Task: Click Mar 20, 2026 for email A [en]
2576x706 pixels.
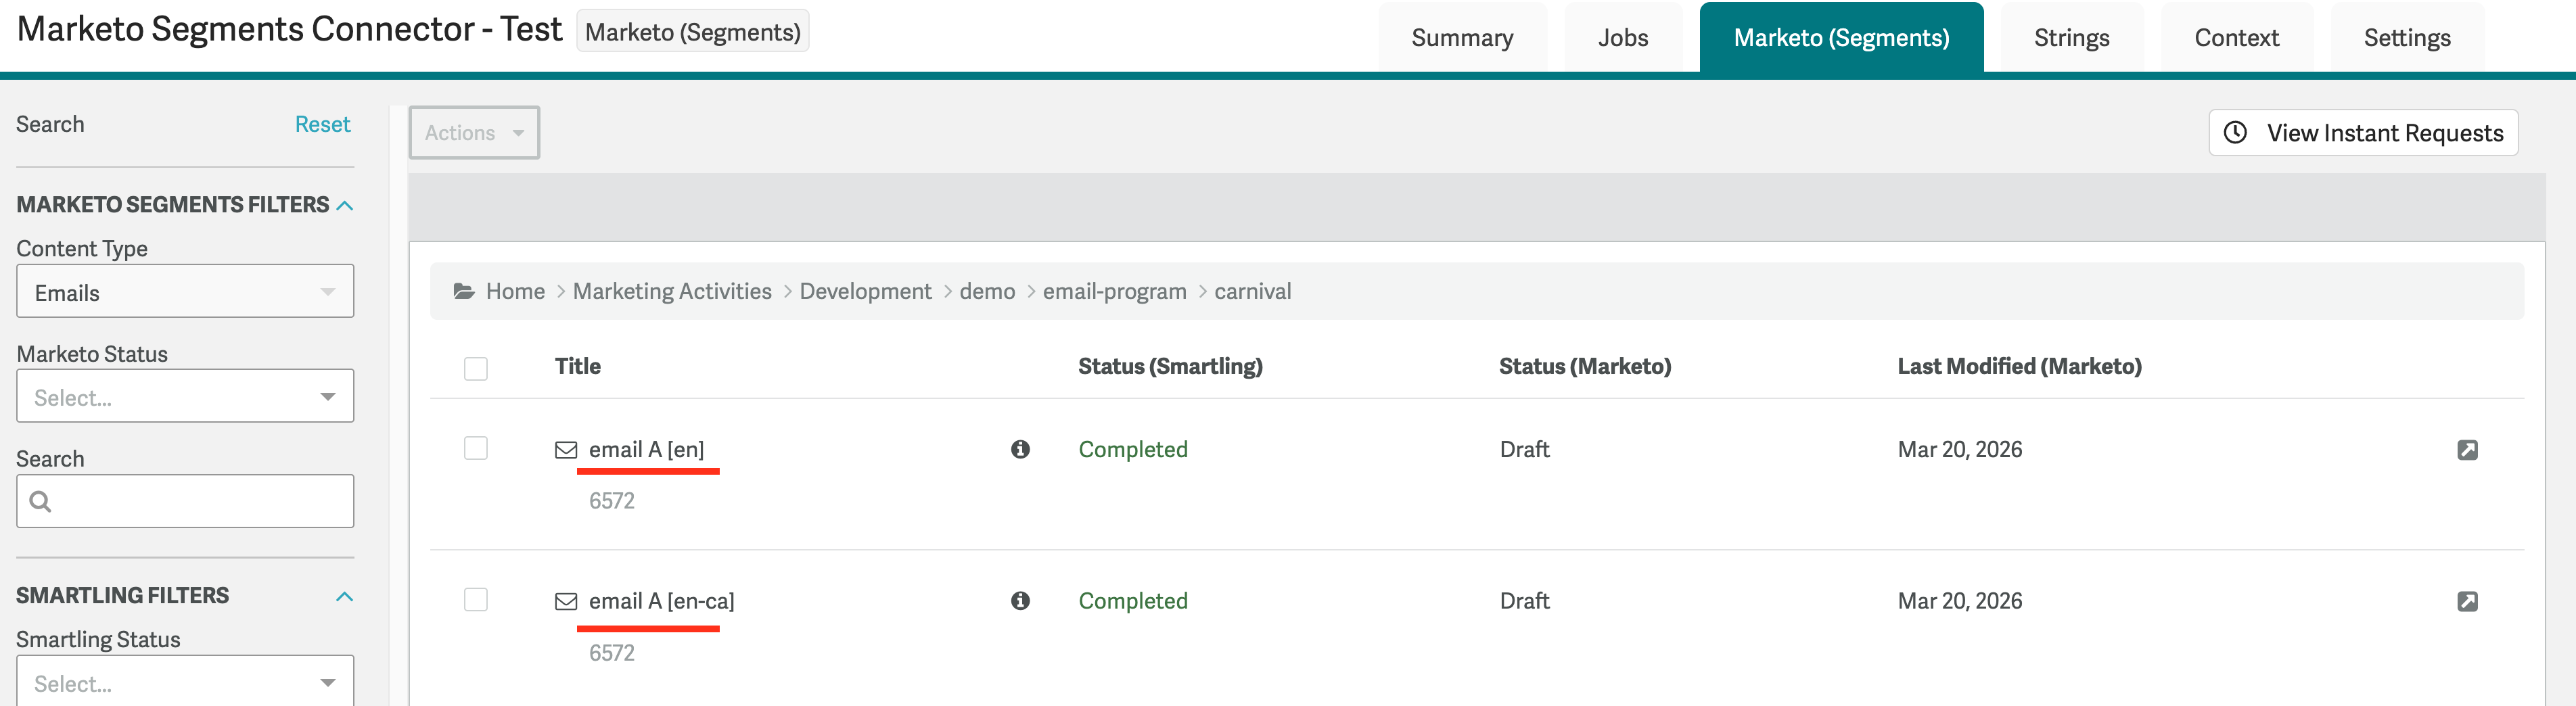Action: (1959, 450)
